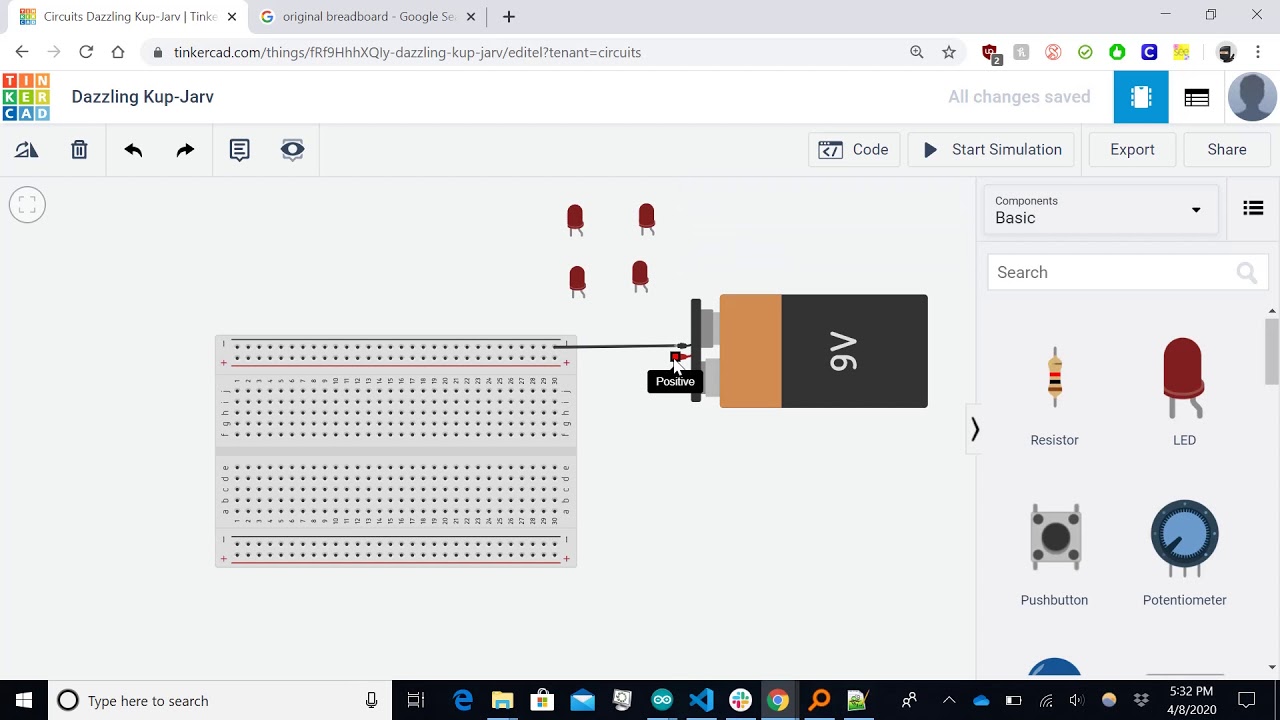Delete selected component with trash icon
Viewport: 1280px width, 720px height.
click(x=79, y=150)
